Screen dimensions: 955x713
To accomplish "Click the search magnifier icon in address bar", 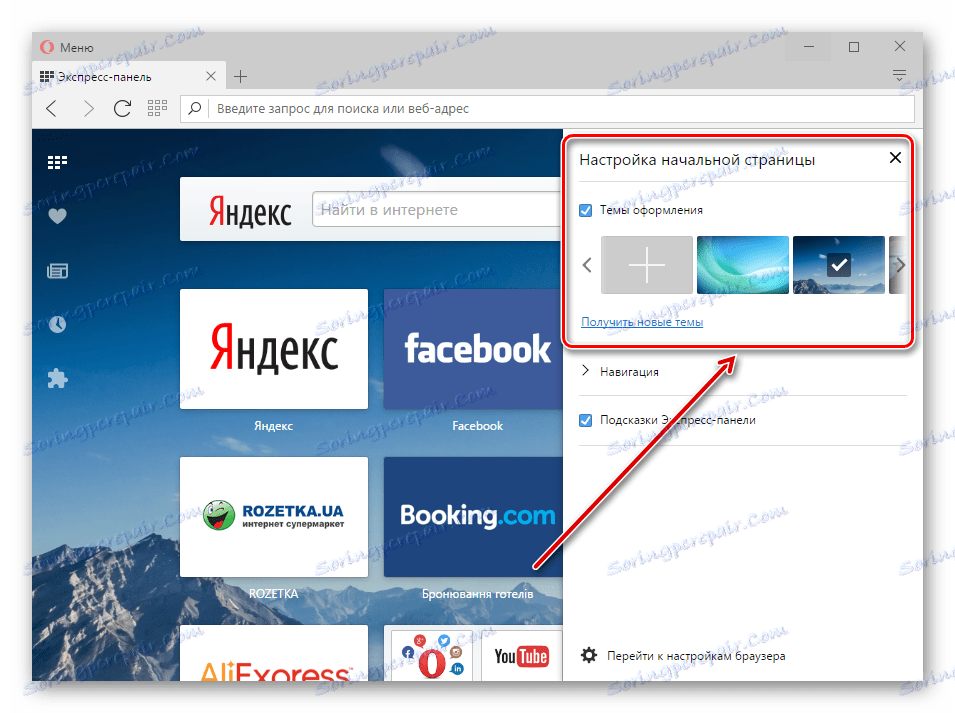I will tap(195, 108).
